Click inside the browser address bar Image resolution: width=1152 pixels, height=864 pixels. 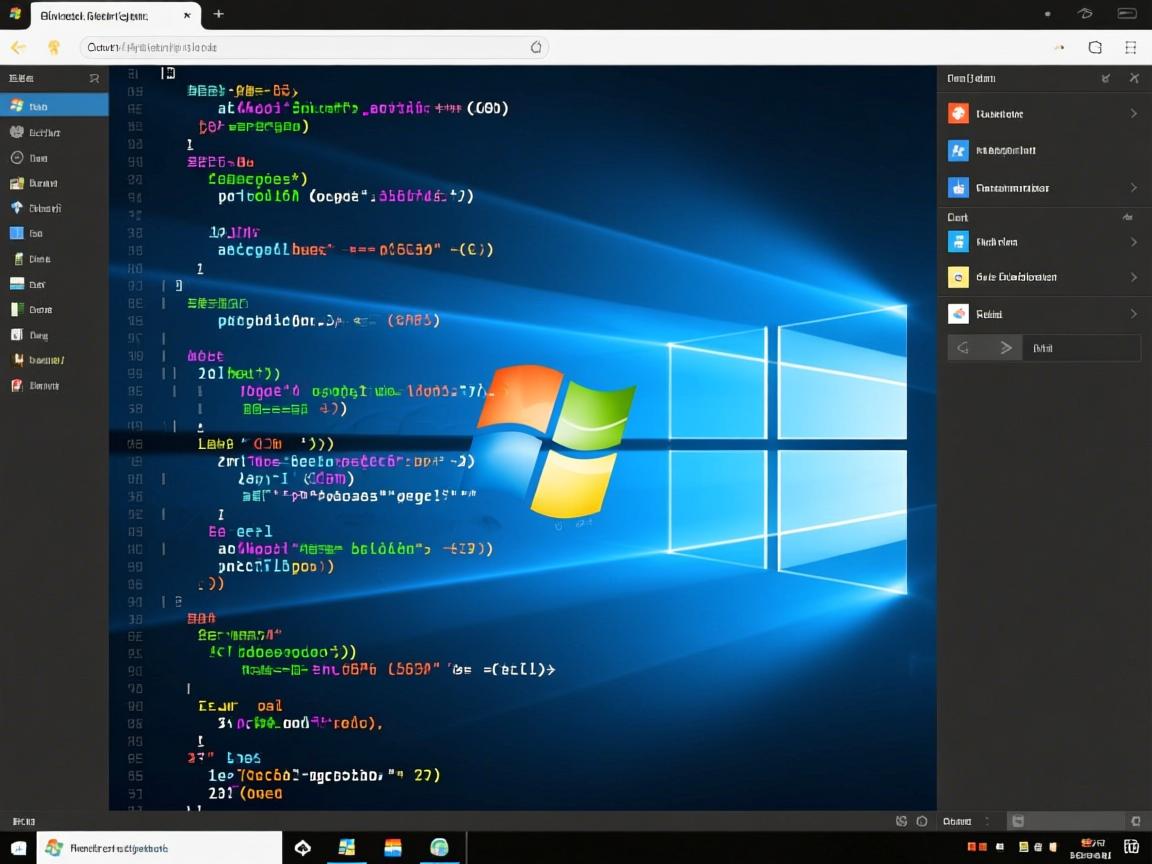click(x=300, y=47)
